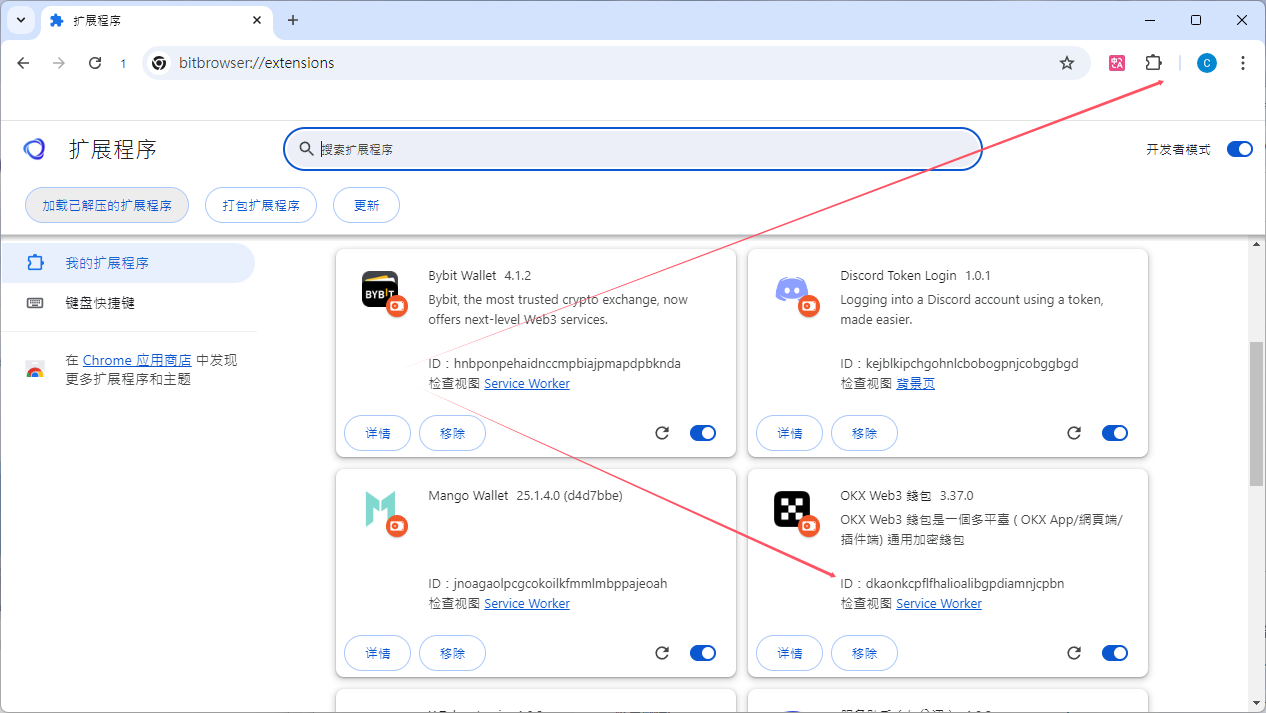1266x713 pixels.
Task: Remove Discord Token Login extension
Action: pos(864,433)
